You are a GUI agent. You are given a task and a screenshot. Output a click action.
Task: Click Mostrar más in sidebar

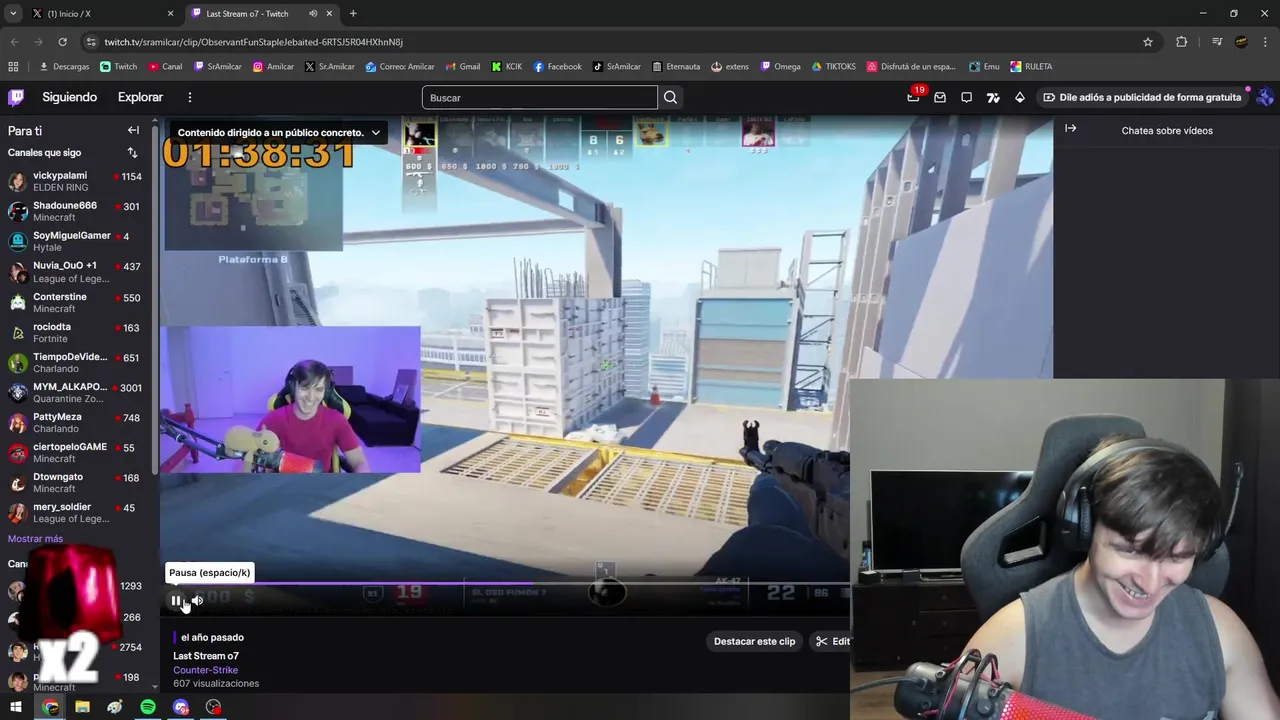pos(35,539)
